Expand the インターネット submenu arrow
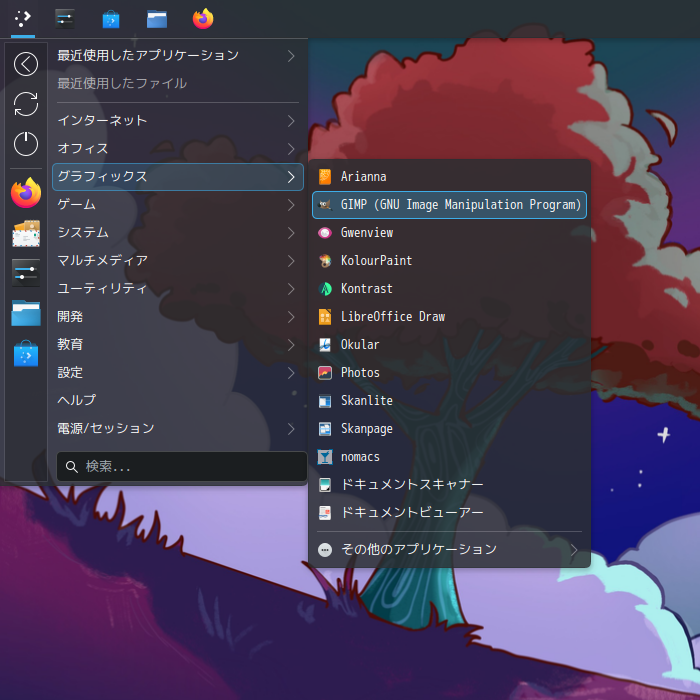Screen dimensions: 700x700 pos(291,121)
